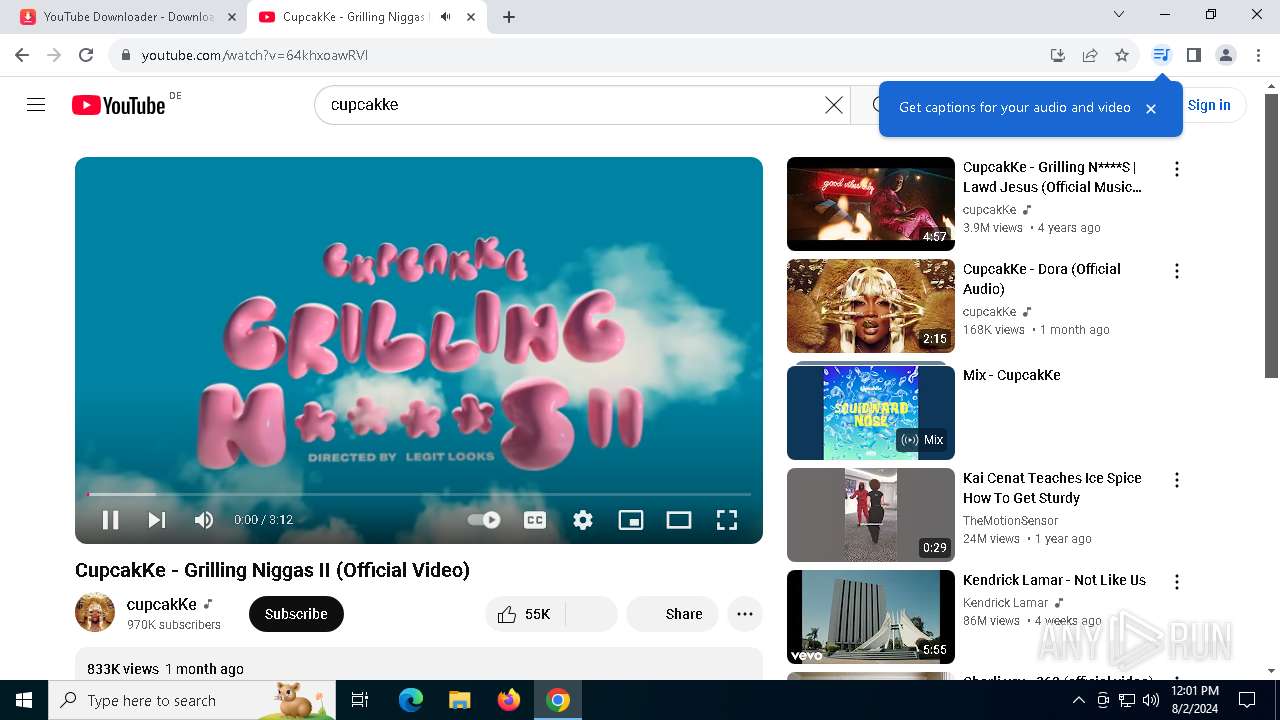Open Kendrick Lamar - Not Like Us video
Viewport: 1280px width, 720px height.
click(x=871, y=617)
